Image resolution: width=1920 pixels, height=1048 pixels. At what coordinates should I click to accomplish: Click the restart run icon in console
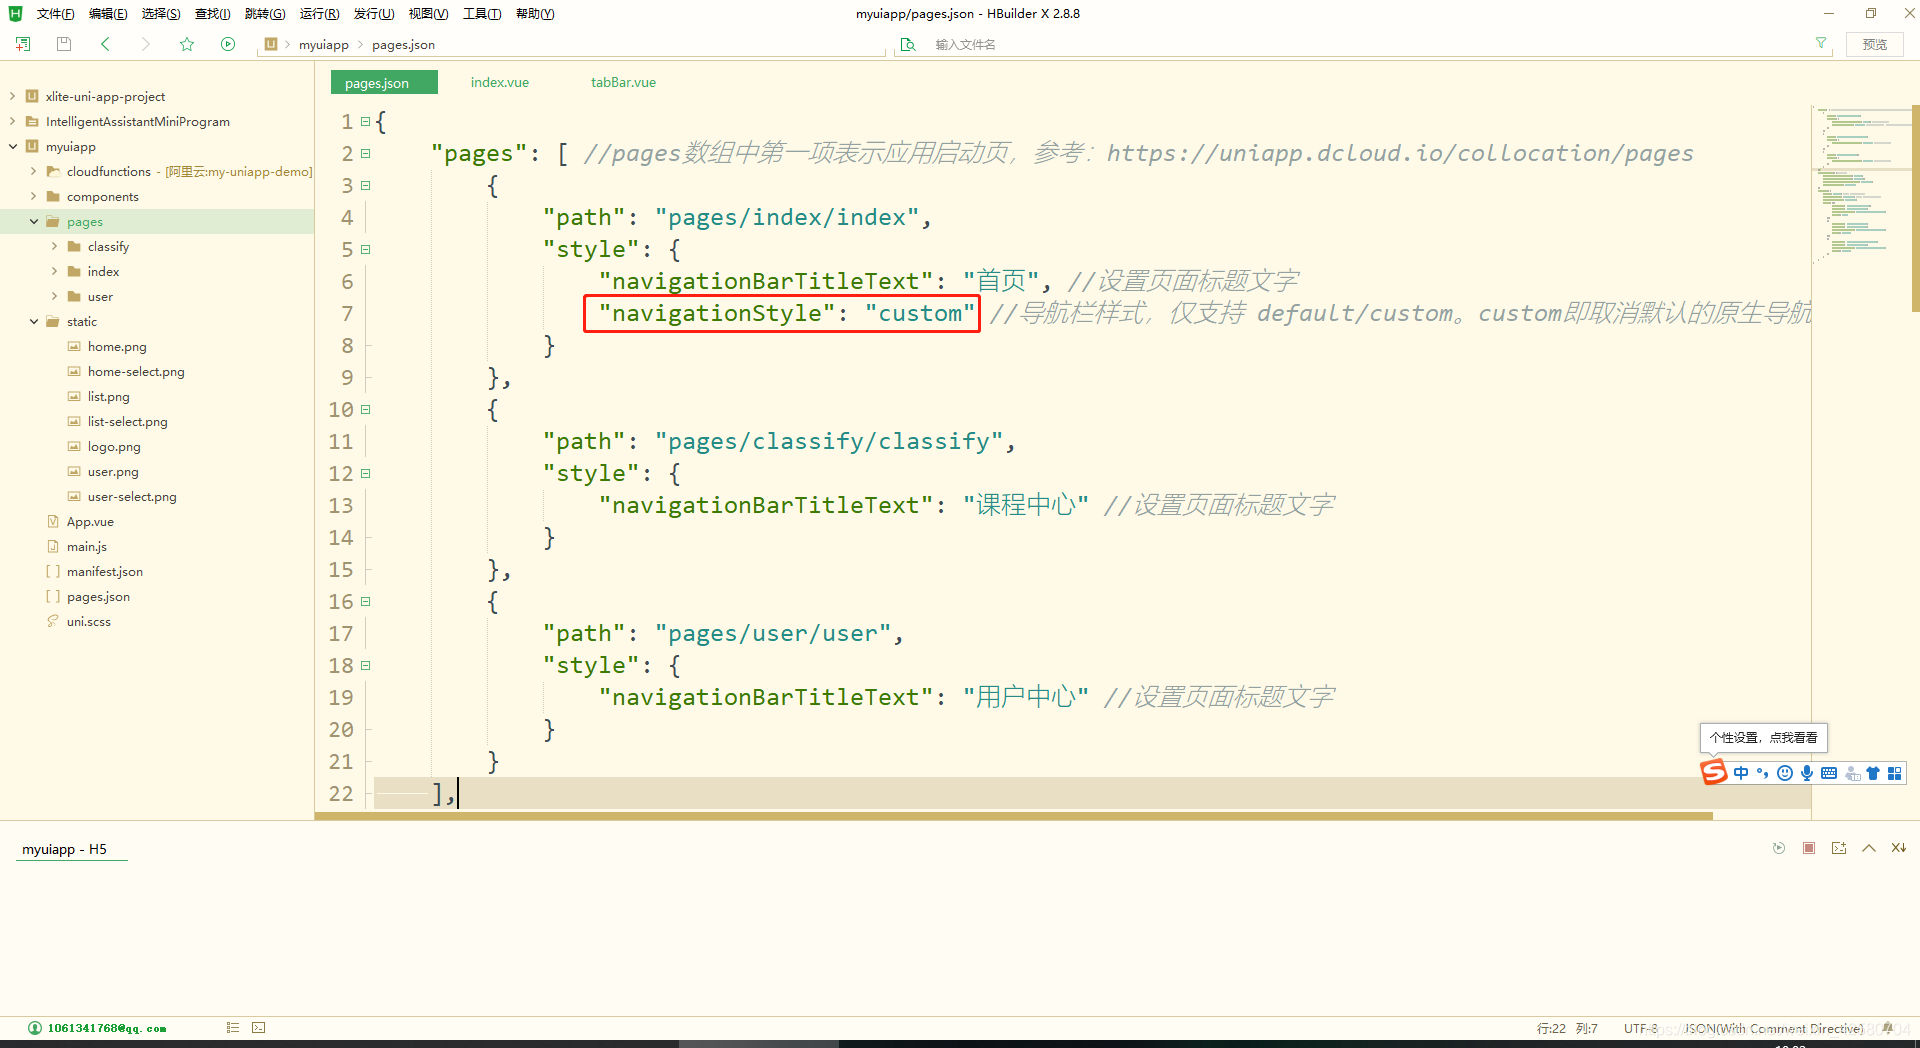(x=1779, y=848)
